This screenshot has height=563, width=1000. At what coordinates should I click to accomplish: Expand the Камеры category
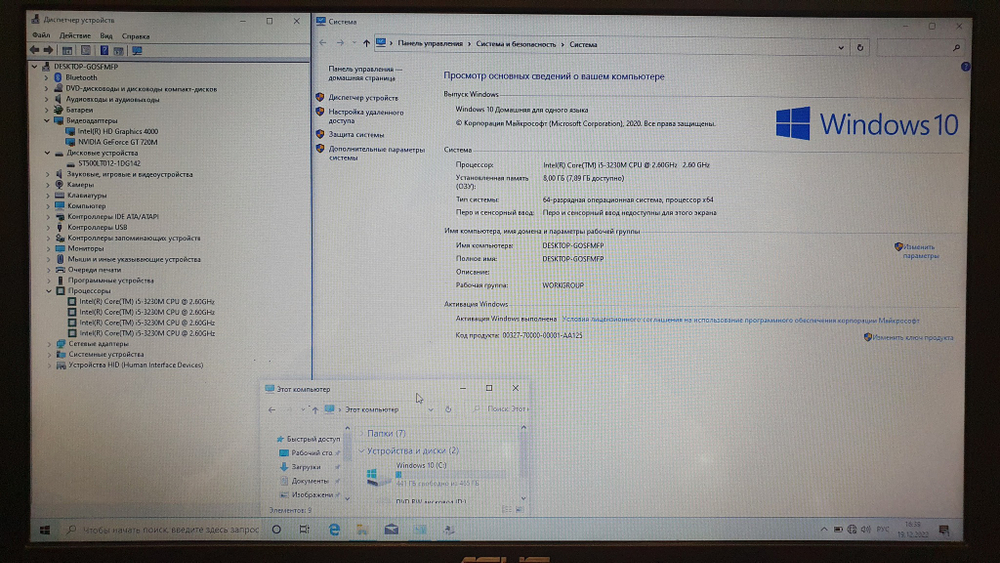48,185
